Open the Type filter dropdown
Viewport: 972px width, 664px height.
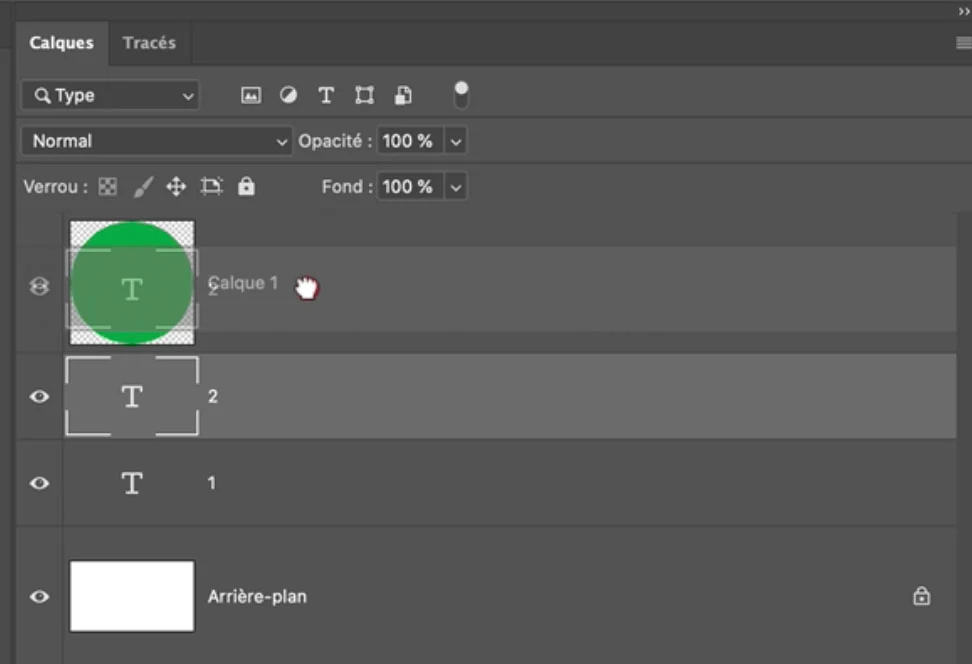coord(110,95)
